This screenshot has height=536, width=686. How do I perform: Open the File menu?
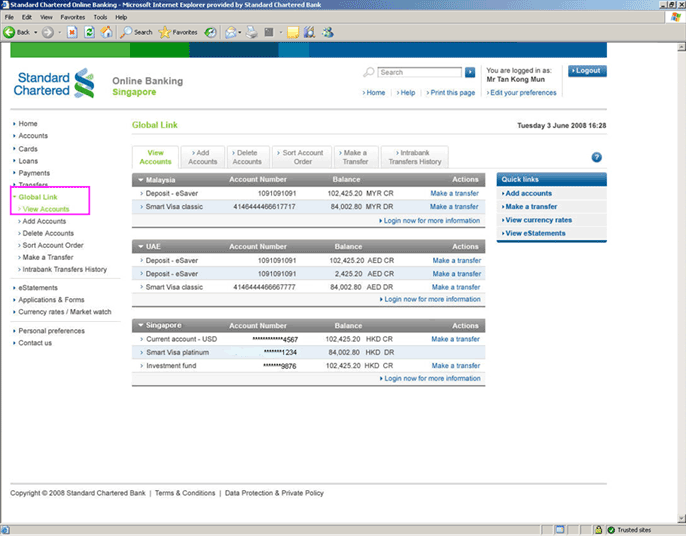point(9,17)
